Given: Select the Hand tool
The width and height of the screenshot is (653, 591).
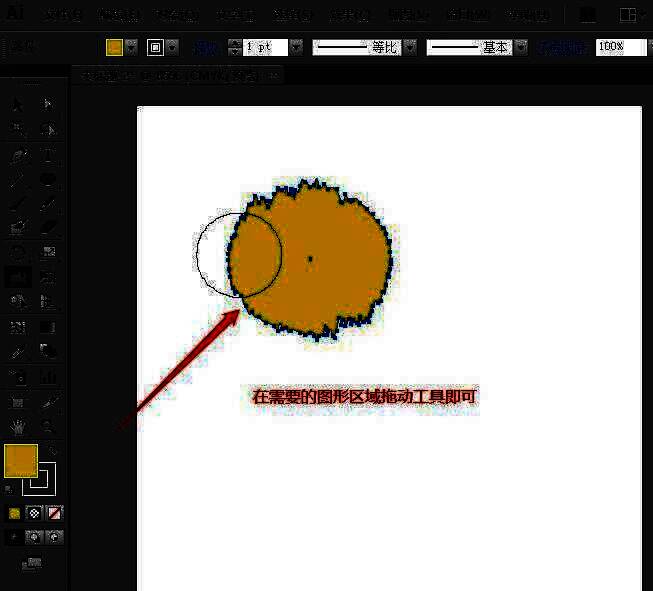Looking at the screenshot, I should tap(17, 427).
